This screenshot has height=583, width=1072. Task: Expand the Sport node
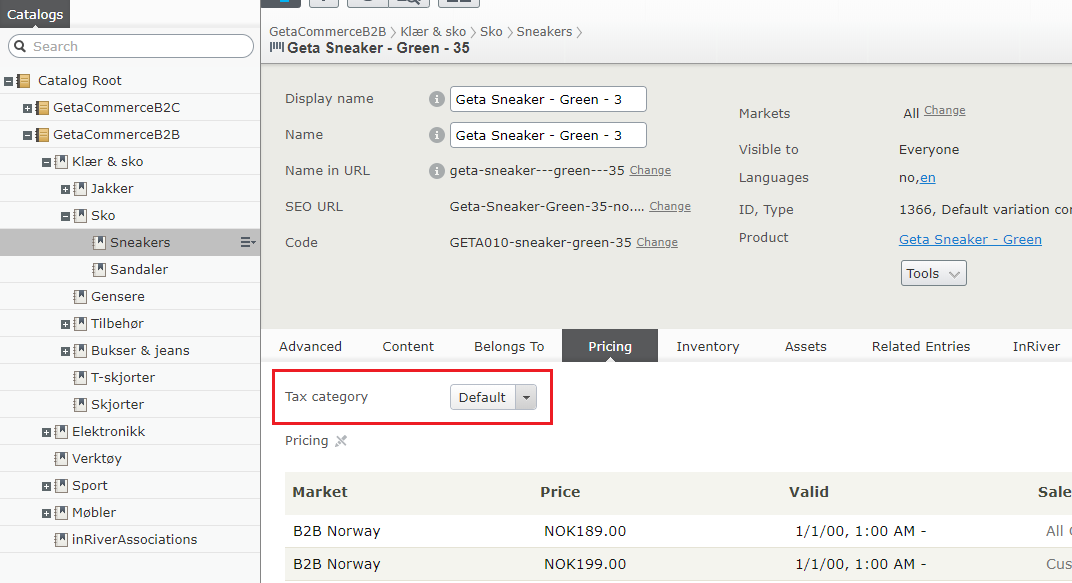coord(46,487)
